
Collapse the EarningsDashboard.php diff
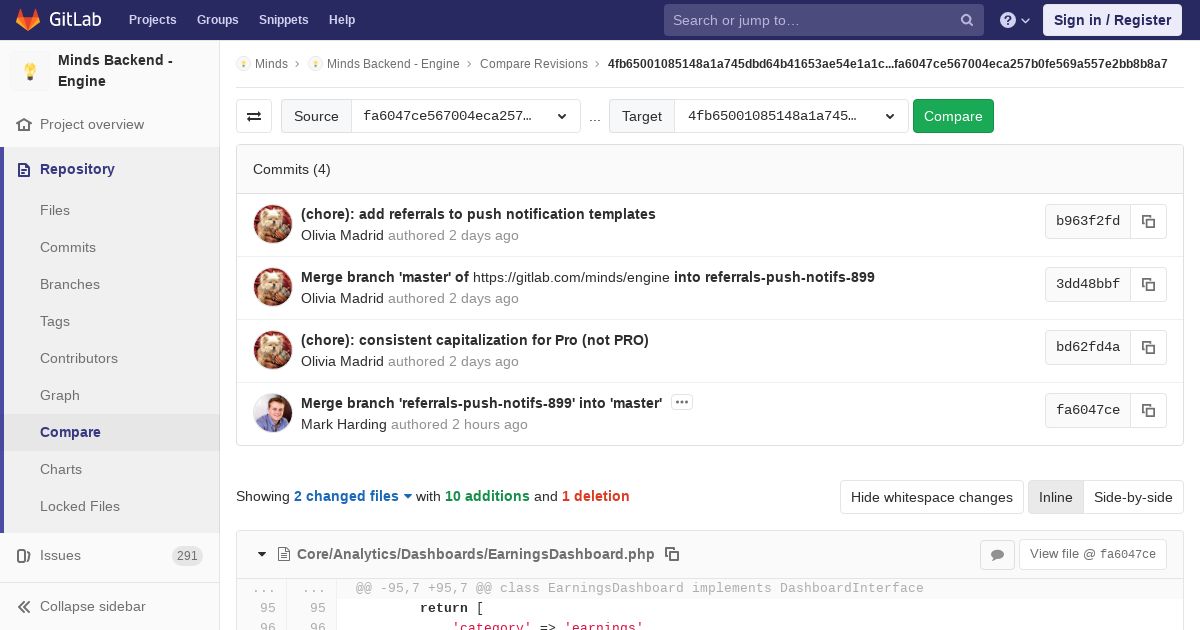pos(262,554)
